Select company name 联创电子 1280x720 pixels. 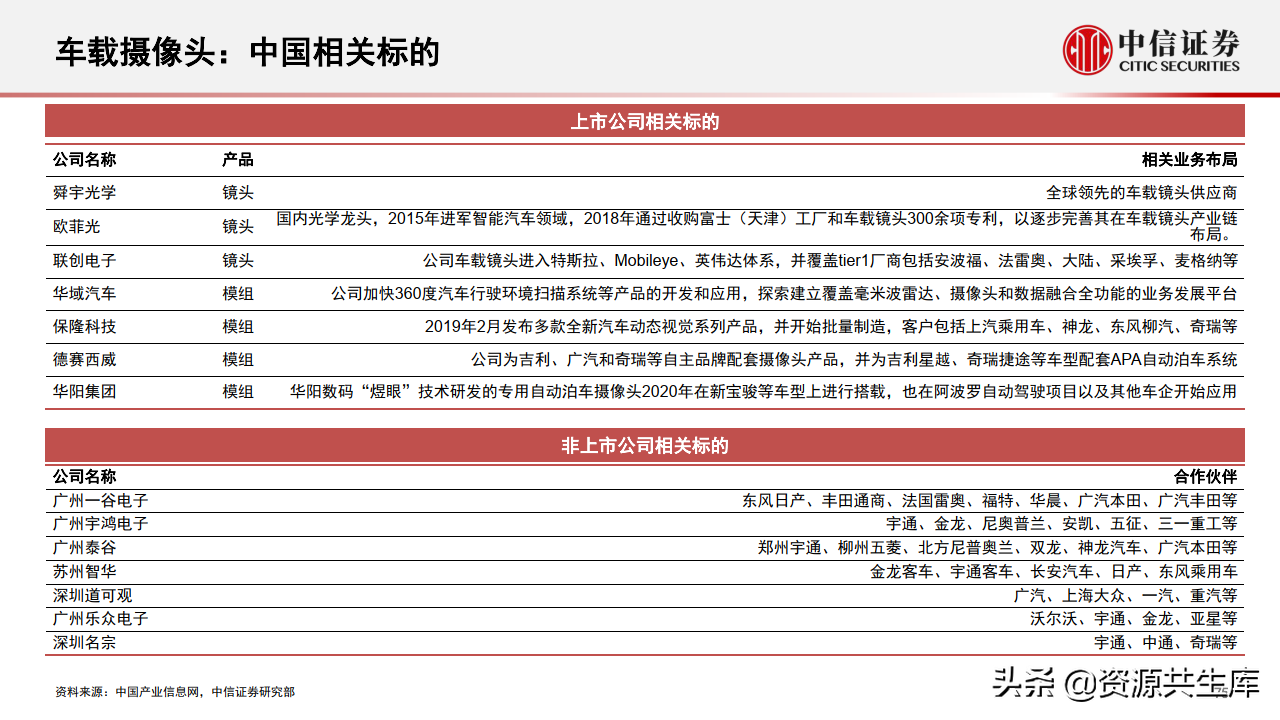(84, 260)
